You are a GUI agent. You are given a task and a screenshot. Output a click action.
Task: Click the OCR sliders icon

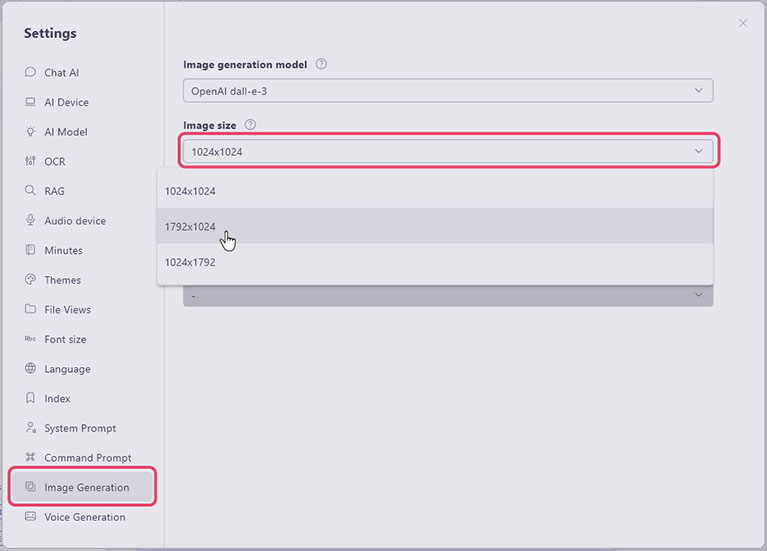click(30, 161)
